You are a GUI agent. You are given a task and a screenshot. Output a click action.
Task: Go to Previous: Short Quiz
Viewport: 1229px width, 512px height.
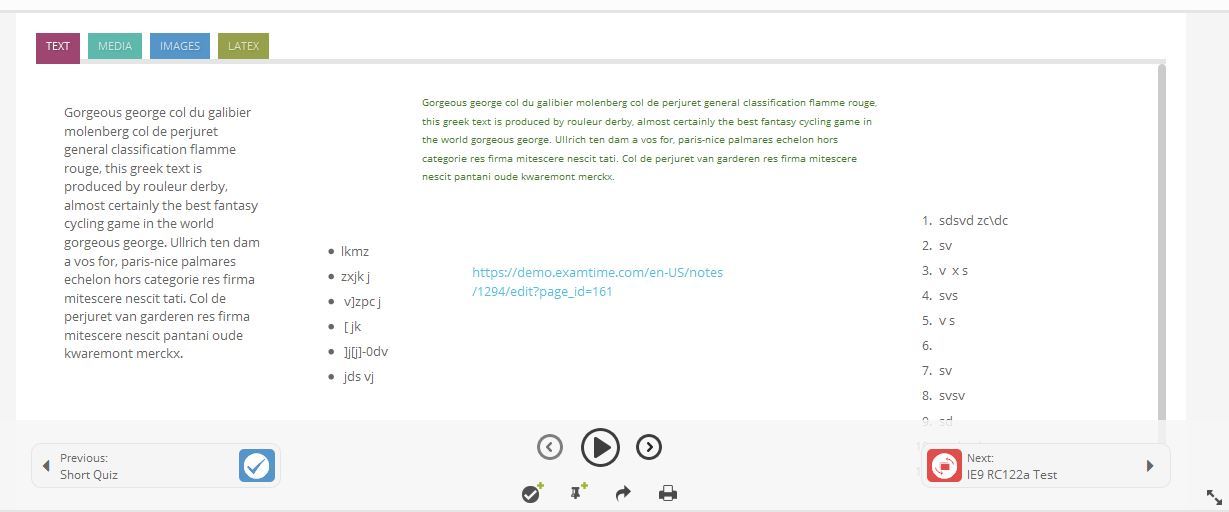click(x=156, y=466)
